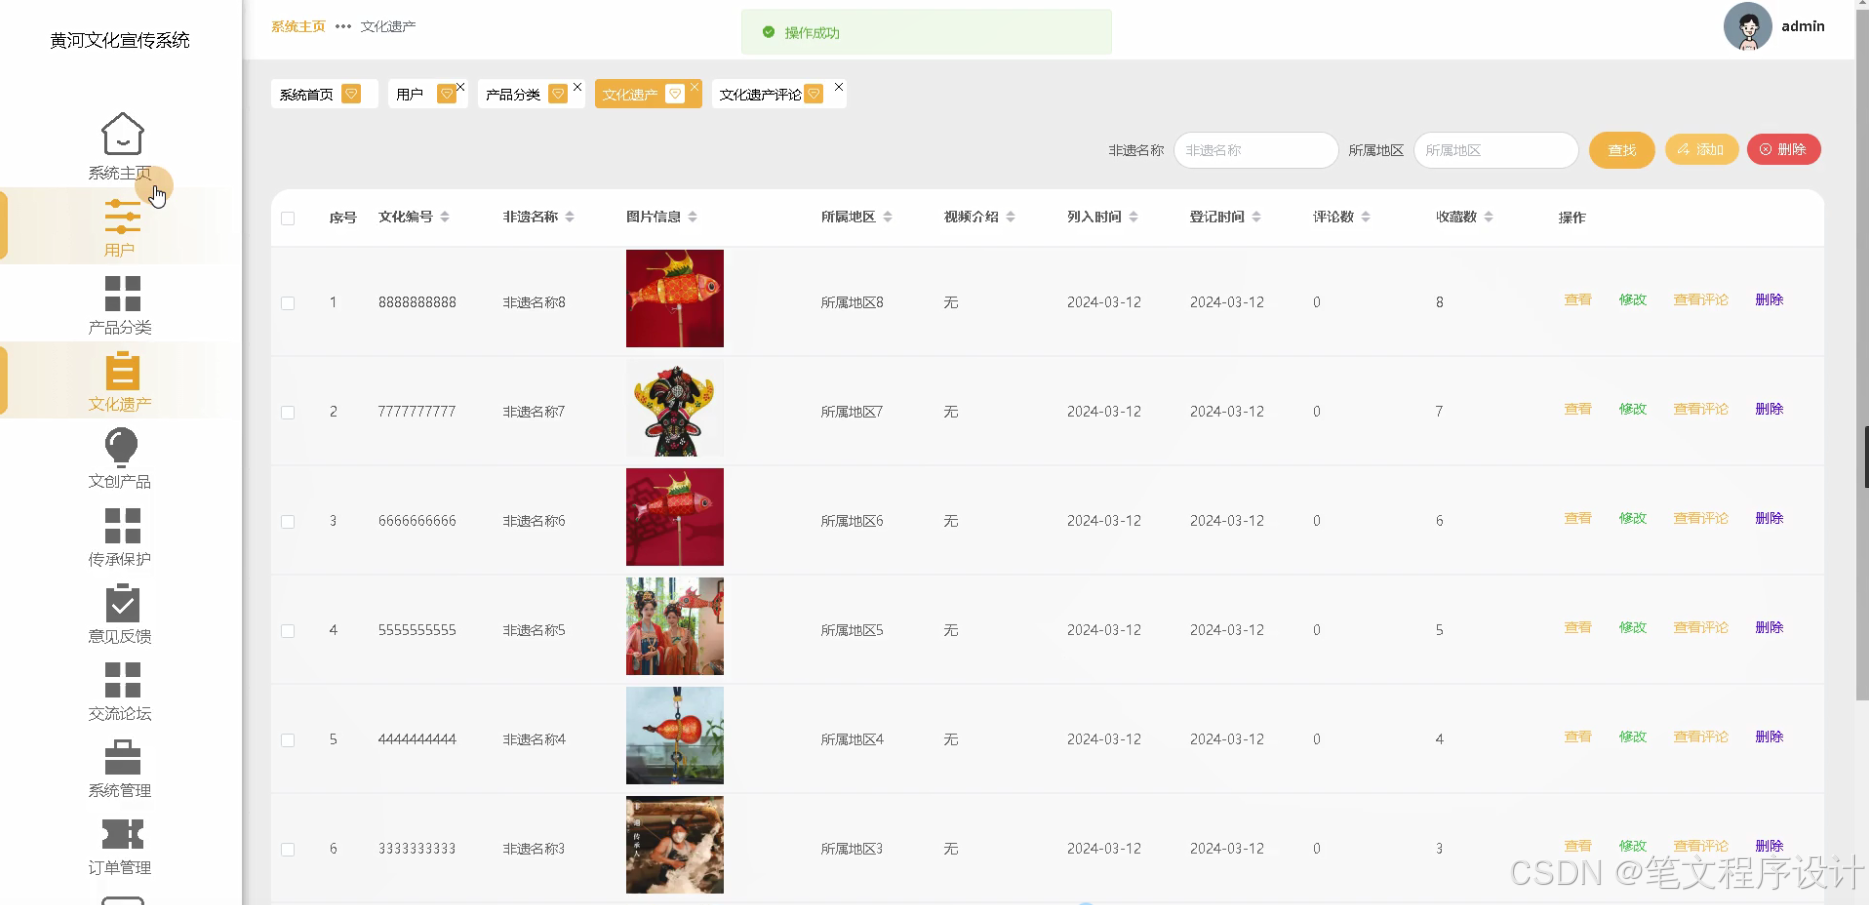The width and height of the screenshot is (1869, 905).
Task: Click breadcrumb ellipsis dots icon
Action: pos(343,27)
